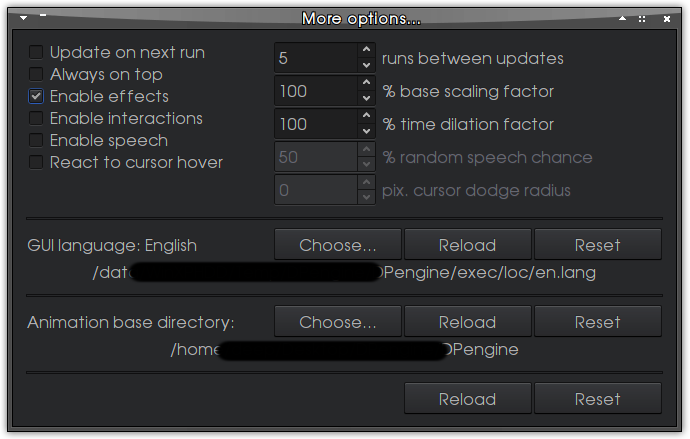Increase the time dilation factor

(366, 117)
